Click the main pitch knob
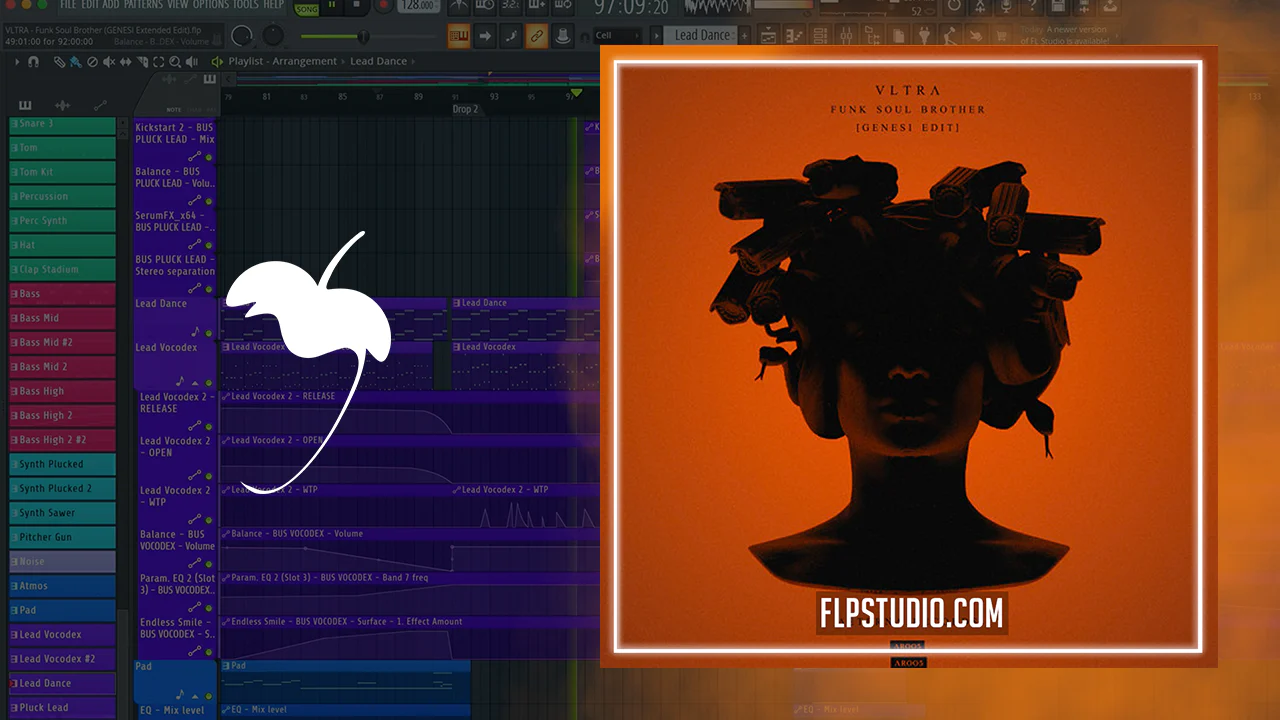 (x=273, y=37)
